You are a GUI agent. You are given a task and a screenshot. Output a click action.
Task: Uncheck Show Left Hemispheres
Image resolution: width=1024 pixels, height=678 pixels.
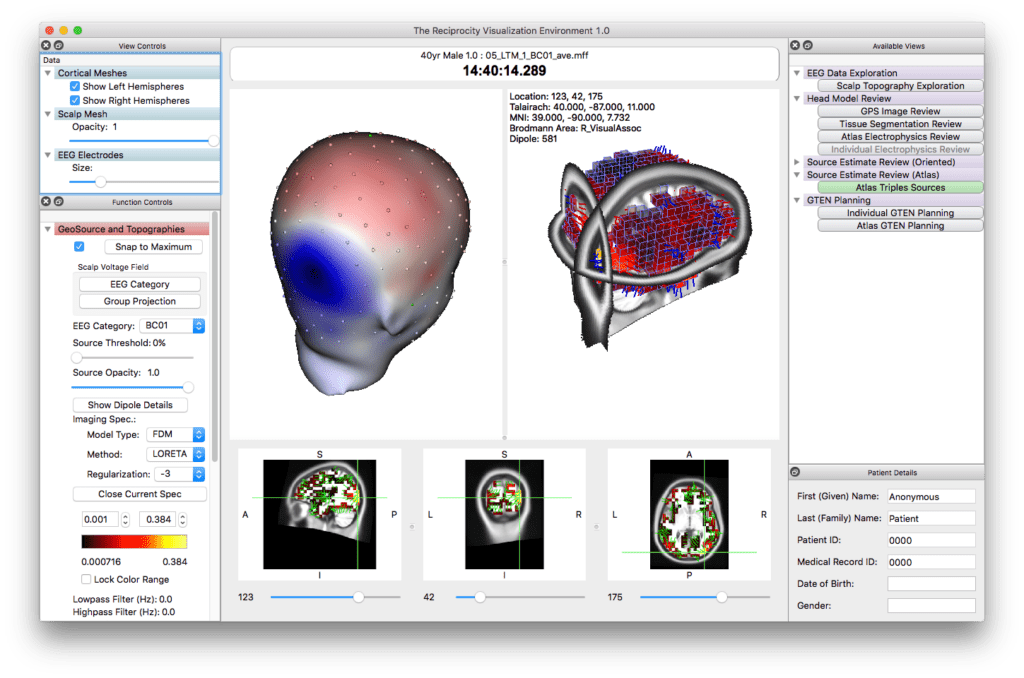[x=75, y=87]
